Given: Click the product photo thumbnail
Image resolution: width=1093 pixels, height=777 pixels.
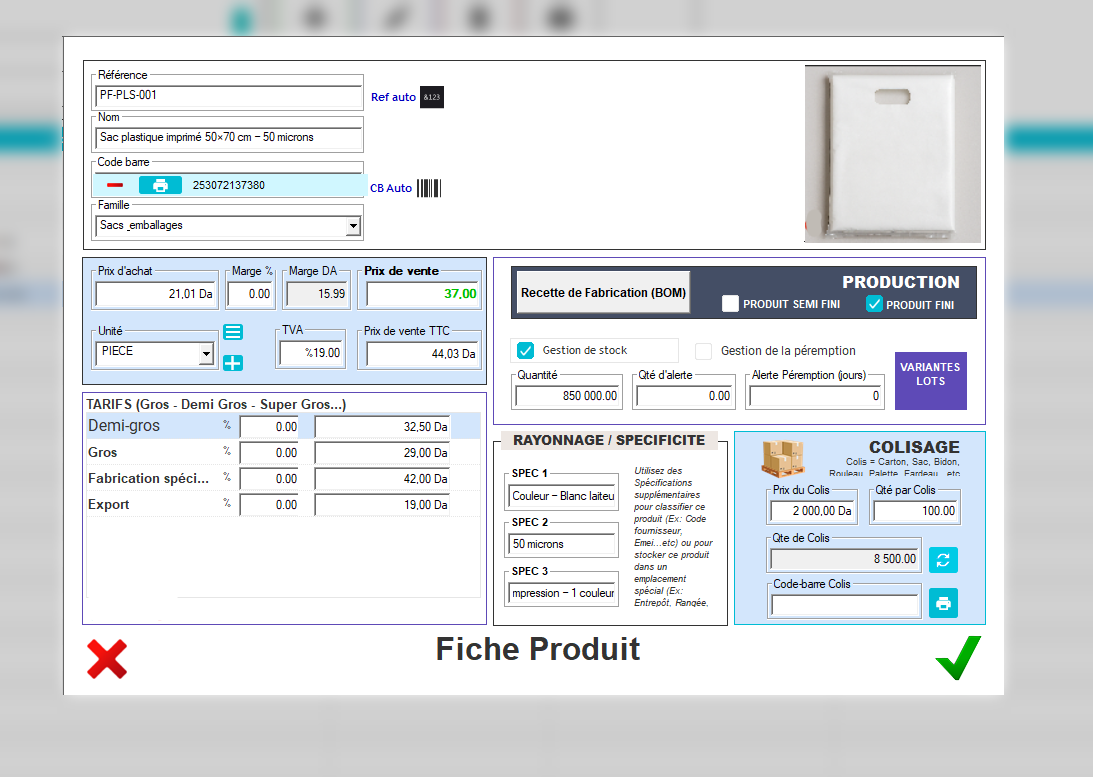Looking at the screenshot, I should pos(891,153).
